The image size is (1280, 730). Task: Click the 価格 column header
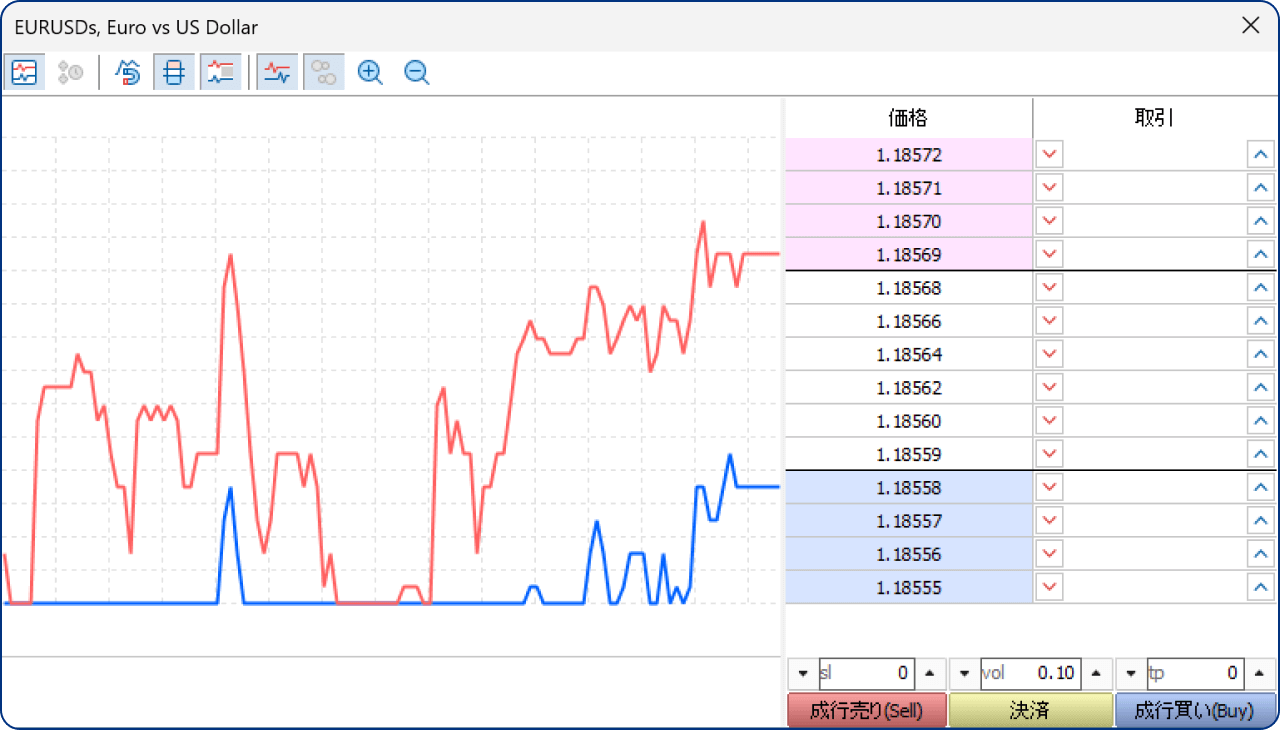point(908,118)
